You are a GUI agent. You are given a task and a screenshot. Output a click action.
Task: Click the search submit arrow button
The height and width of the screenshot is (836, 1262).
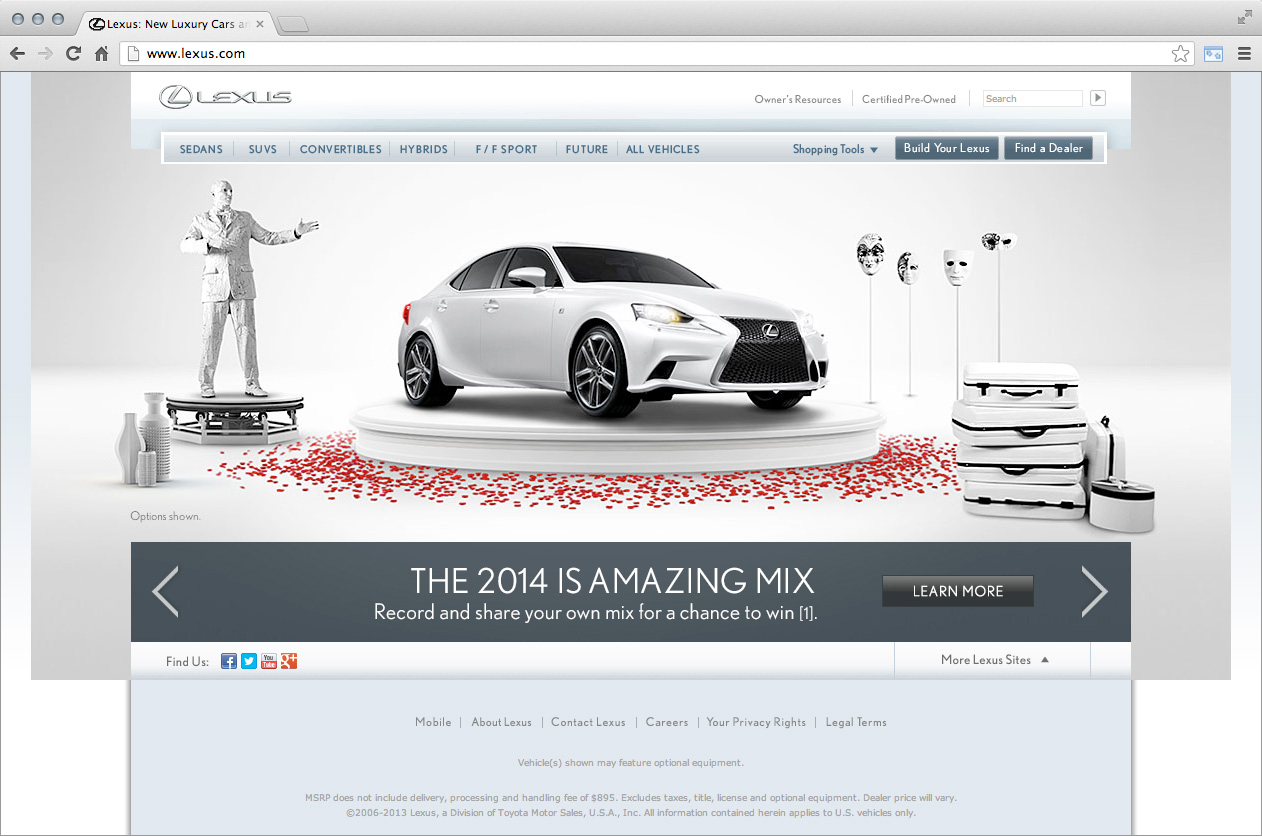(1098, 98)
